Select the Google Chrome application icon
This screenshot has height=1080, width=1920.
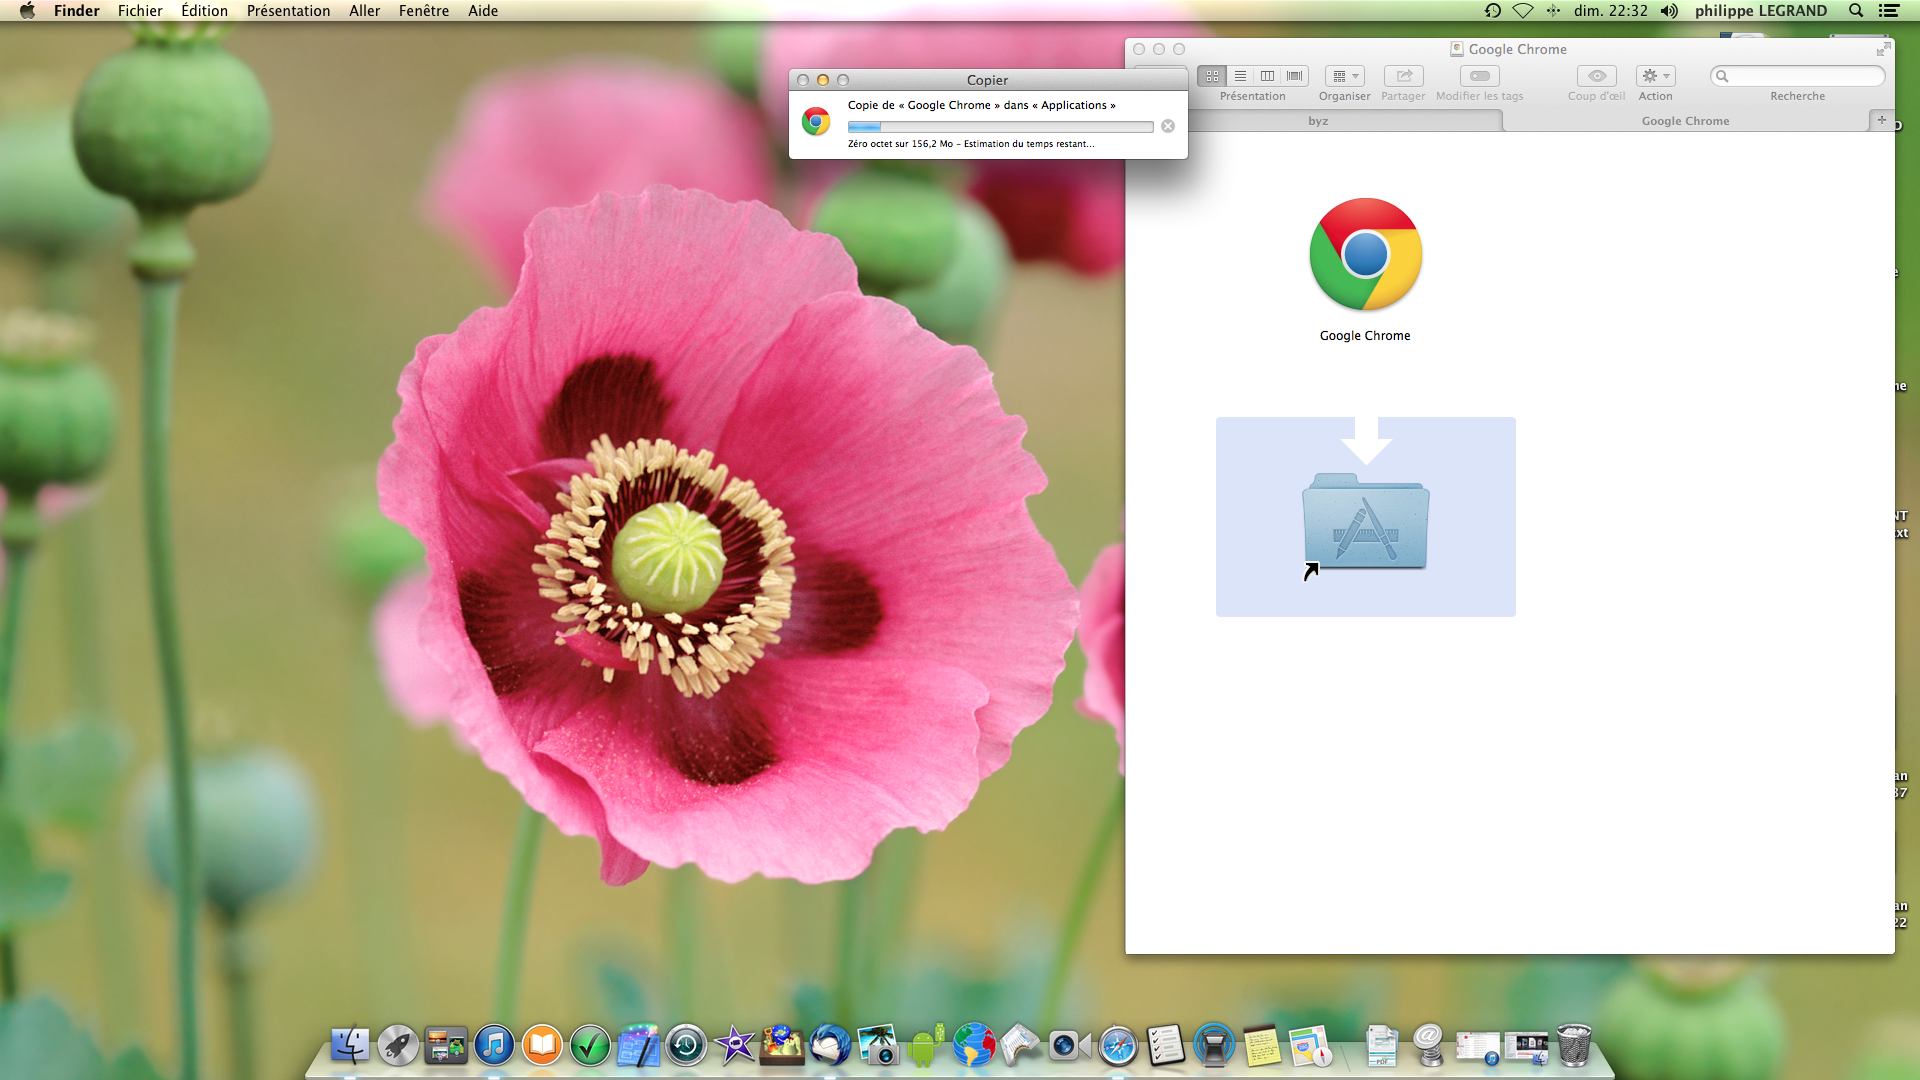[1365, 255]
